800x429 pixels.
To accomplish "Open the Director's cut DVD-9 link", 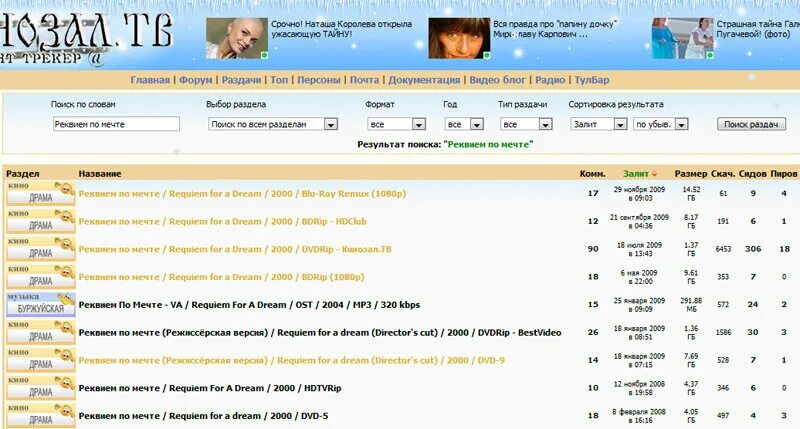I will point(292,360).
